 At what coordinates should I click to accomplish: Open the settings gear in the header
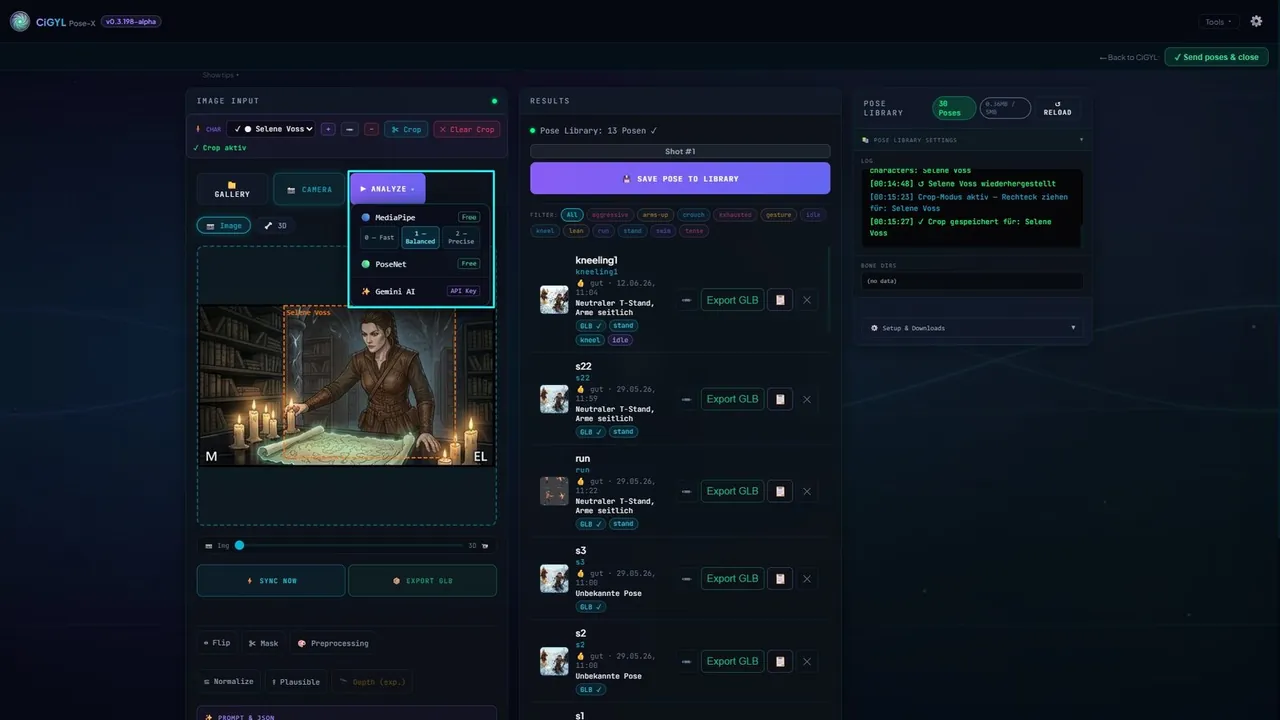coord(1257,21)
